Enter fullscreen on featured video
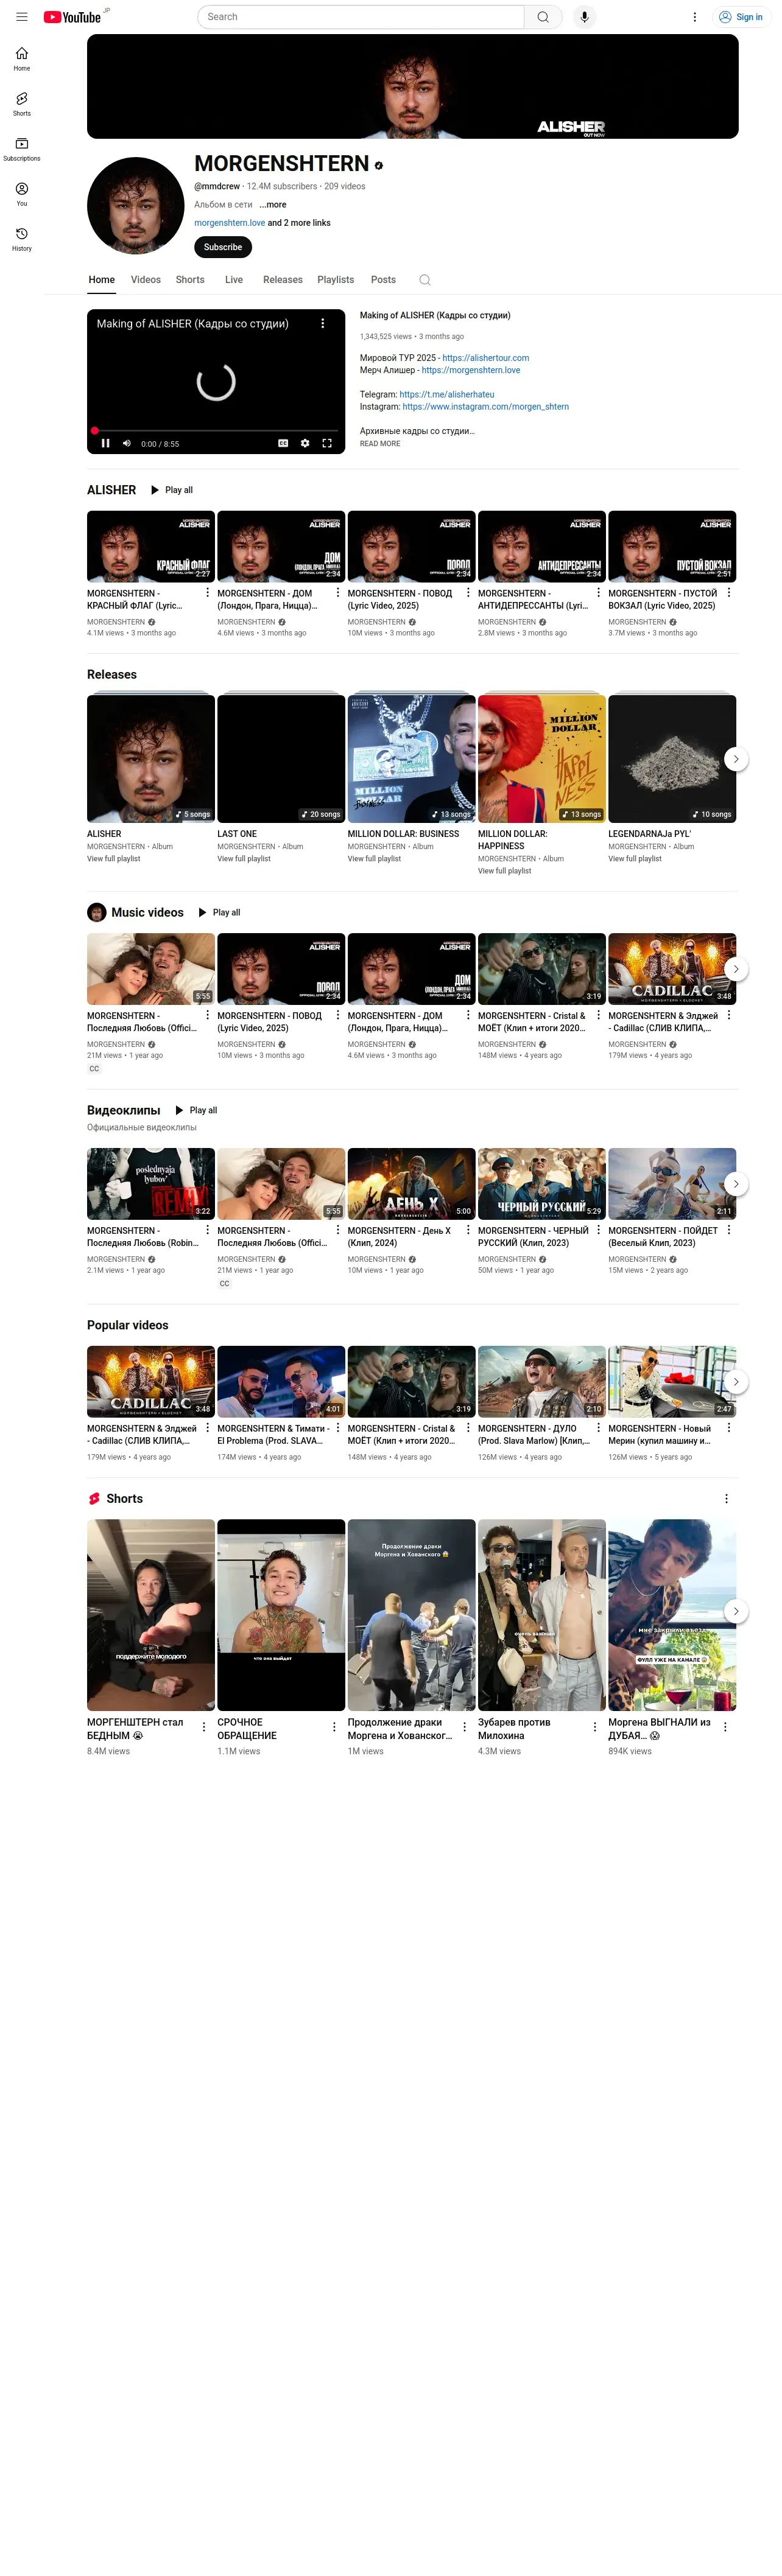 [327, 443]
